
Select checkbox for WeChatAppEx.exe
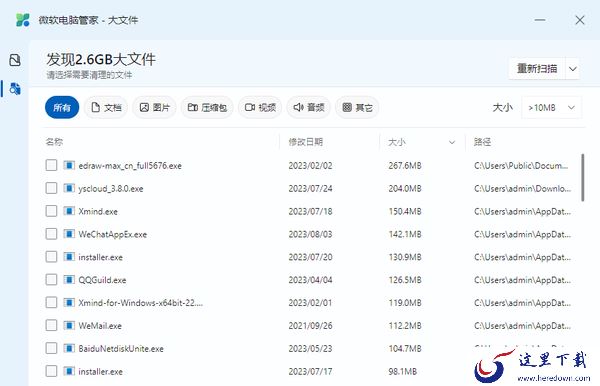pyautogui.click(x=51, y=234)
